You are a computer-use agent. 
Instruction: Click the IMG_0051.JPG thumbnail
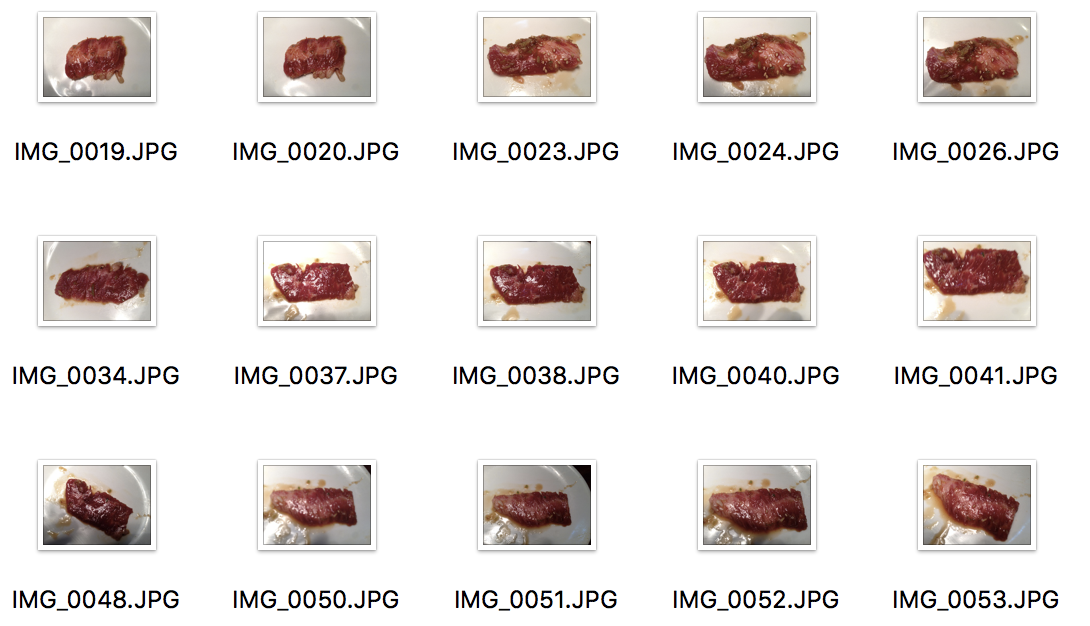pyautogui.click(x=537, y=505)
